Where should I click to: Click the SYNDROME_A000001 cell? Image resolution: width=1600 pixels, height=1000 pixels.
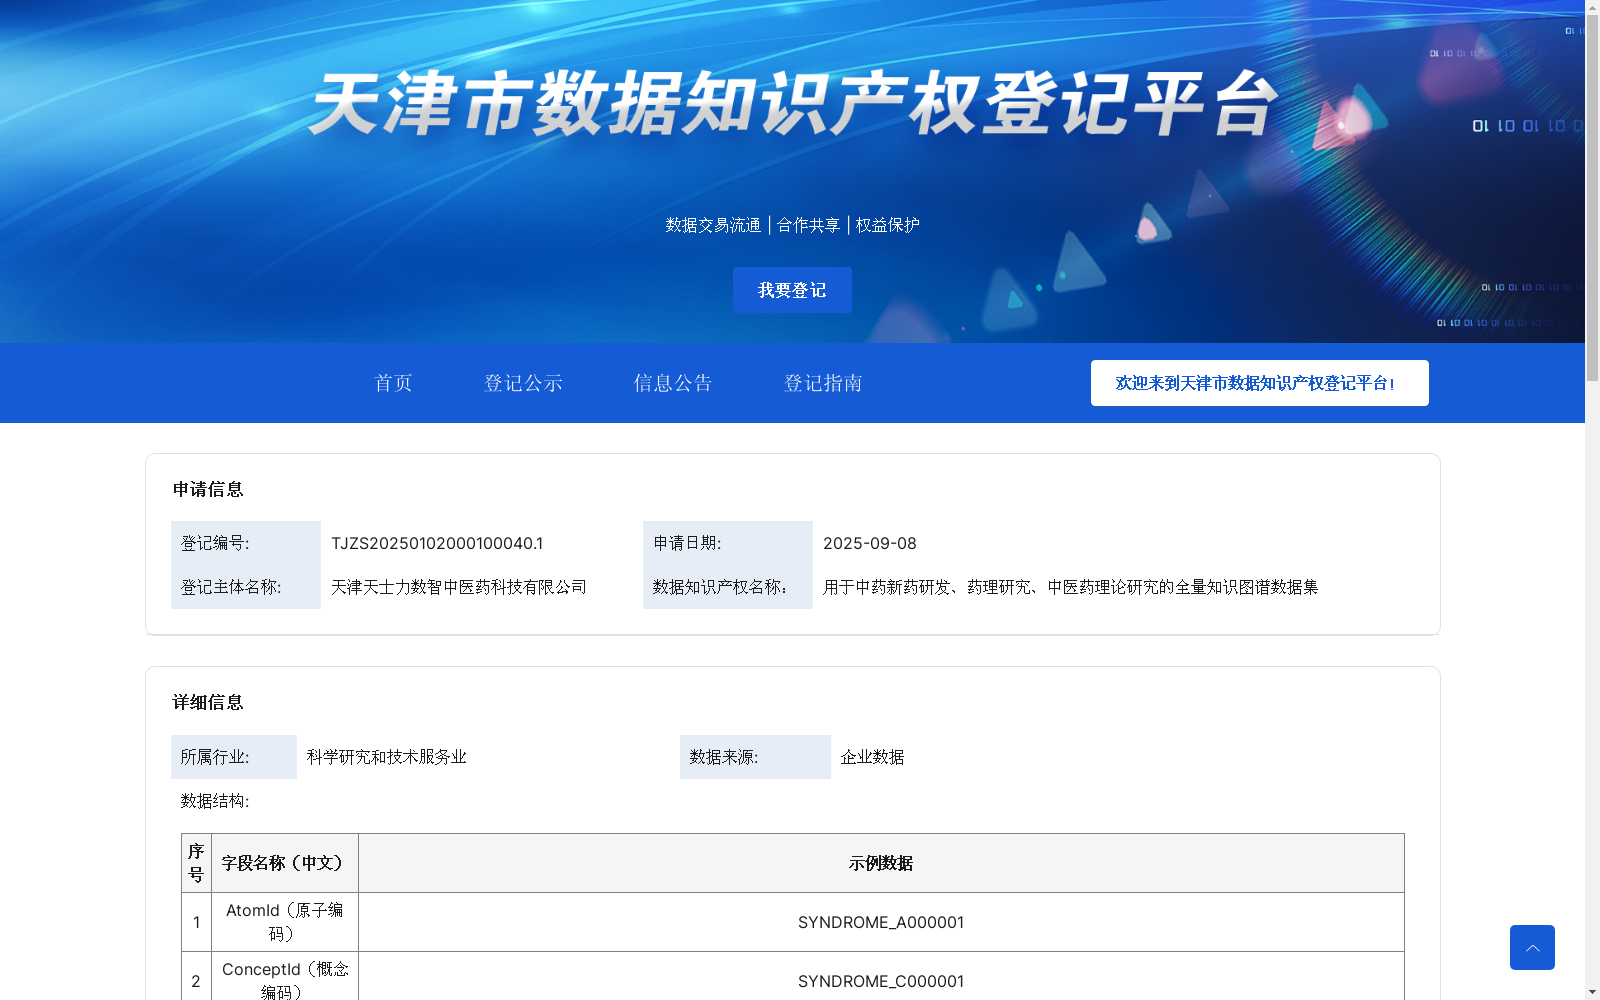pos(881,922)
